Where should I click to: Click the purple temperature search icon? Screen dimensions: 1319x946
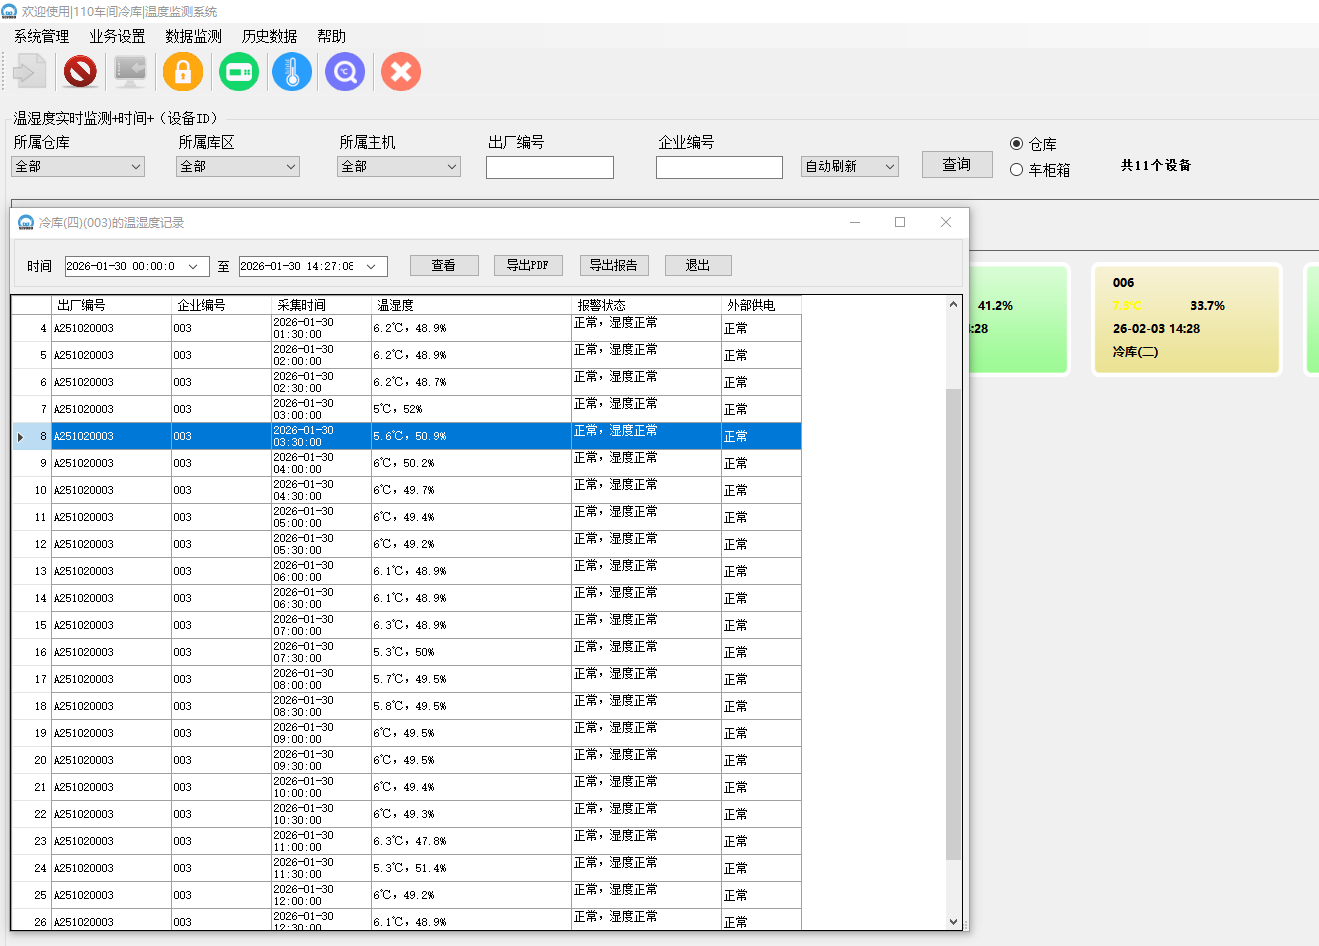point(345,72)
